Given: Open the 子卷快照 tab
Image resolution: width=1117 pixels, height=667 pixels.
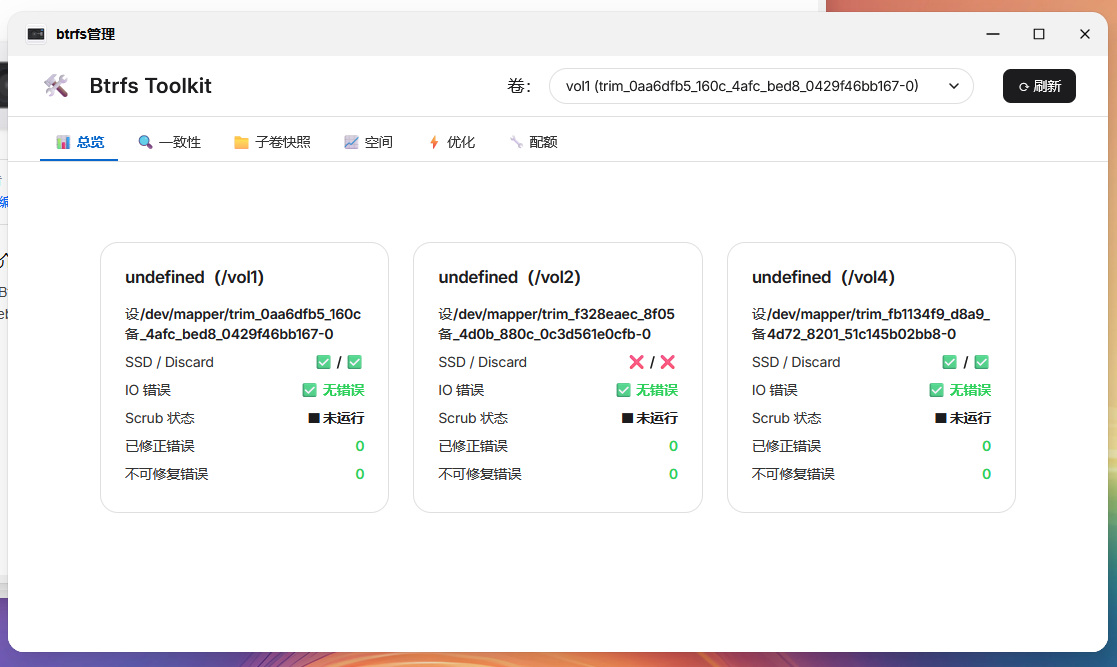Looking at the screenshot, I should tap(272, 142).
